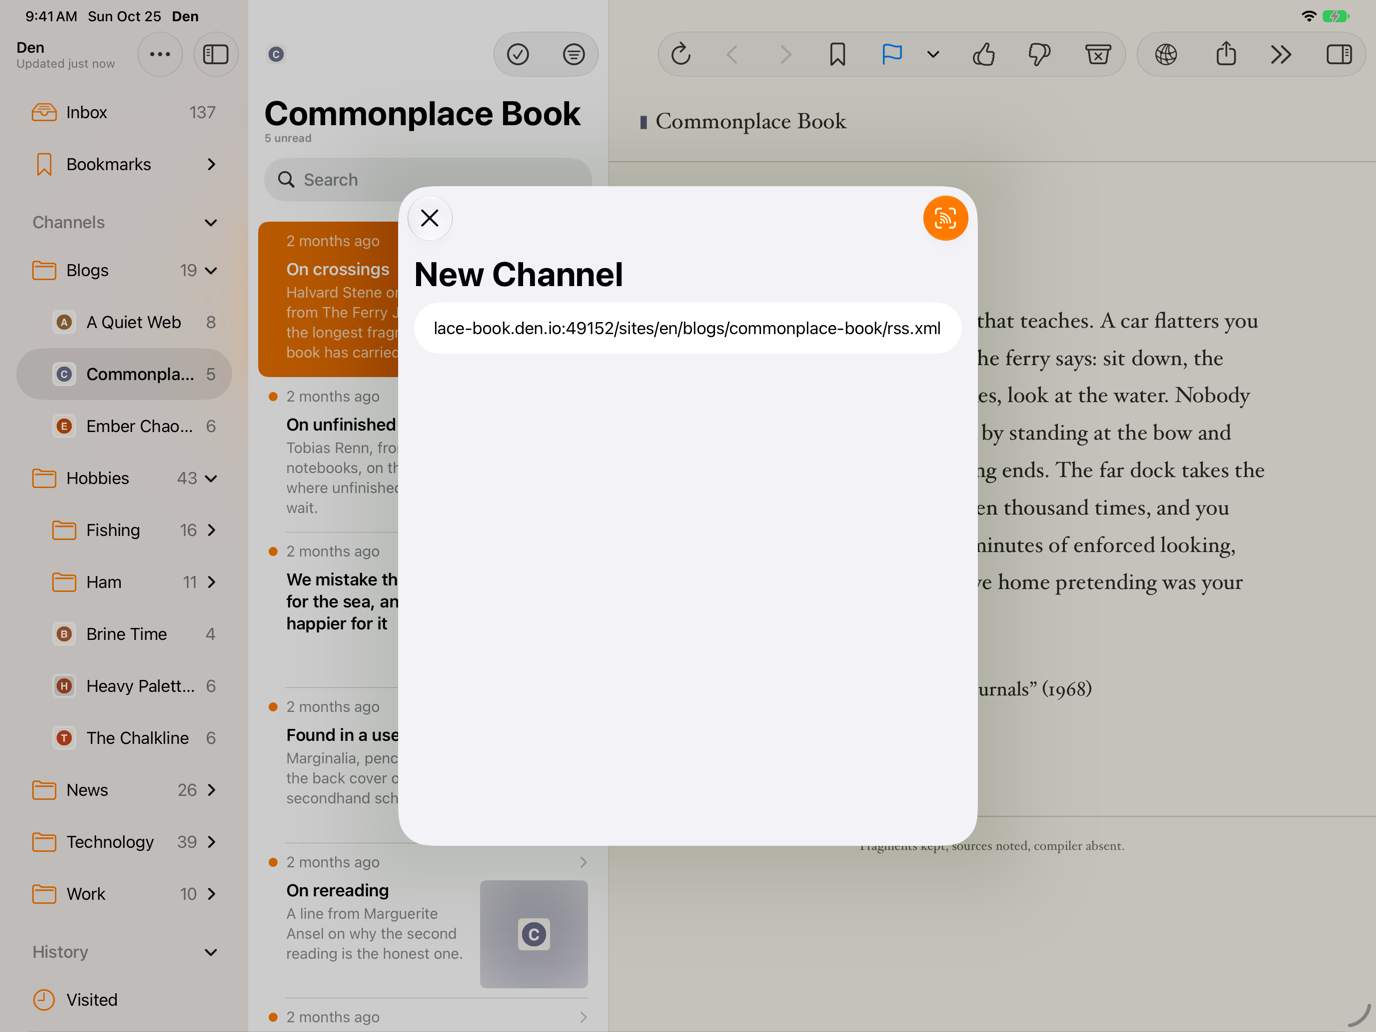Screen dimensions: 1376x1032
Task: Close the New Channel dialog
Action: point(430,218)
